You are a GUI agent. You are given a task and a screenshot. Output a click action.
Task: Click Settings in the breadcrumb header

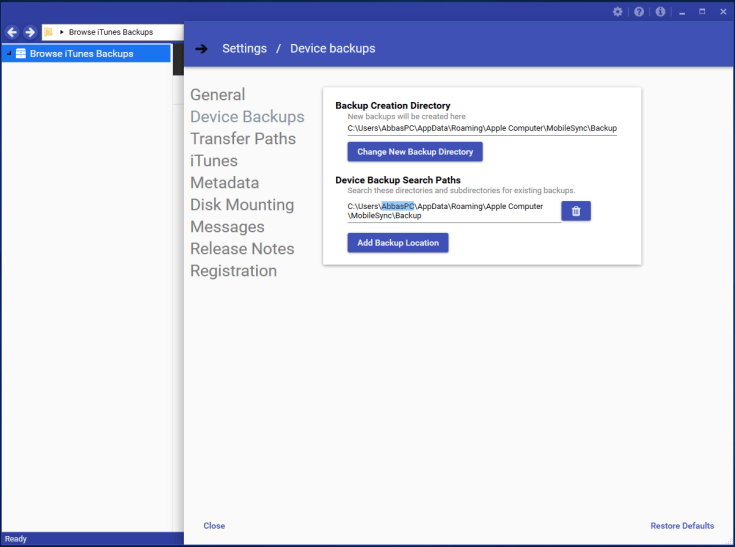[244, 49]
